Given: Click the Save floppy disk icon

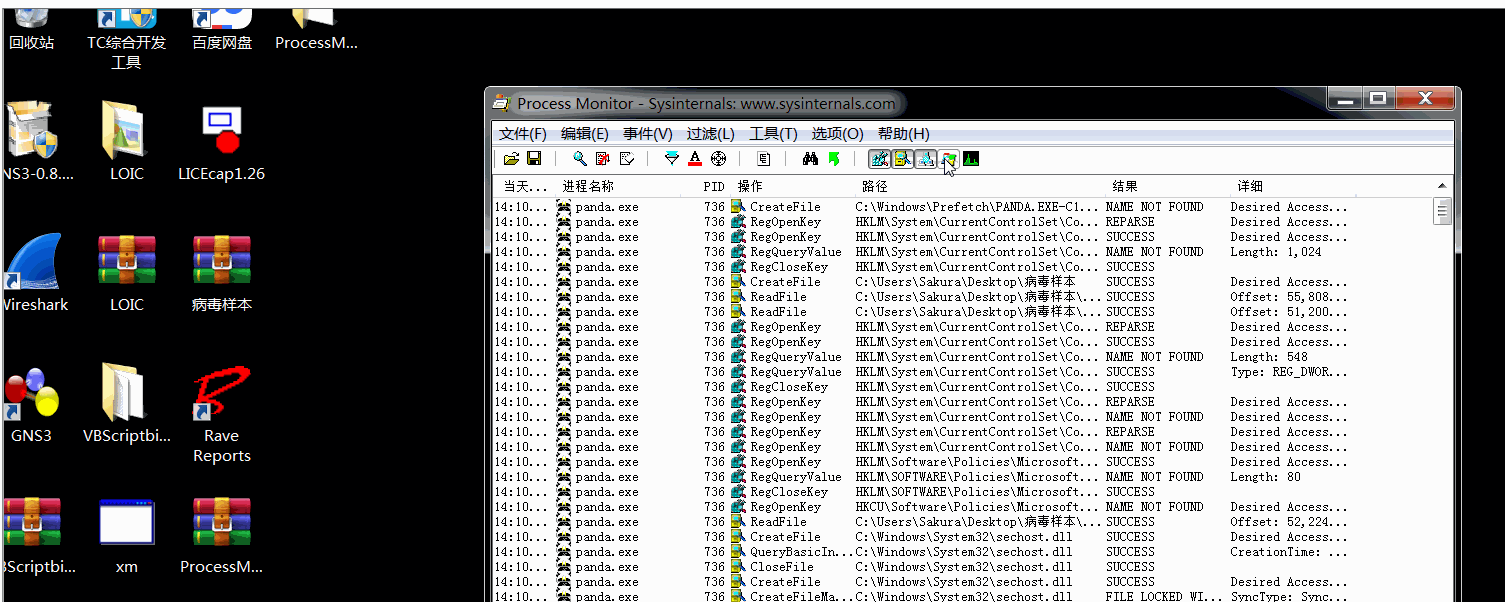Looking at the screenshot, I should click(x=534, y=159).
